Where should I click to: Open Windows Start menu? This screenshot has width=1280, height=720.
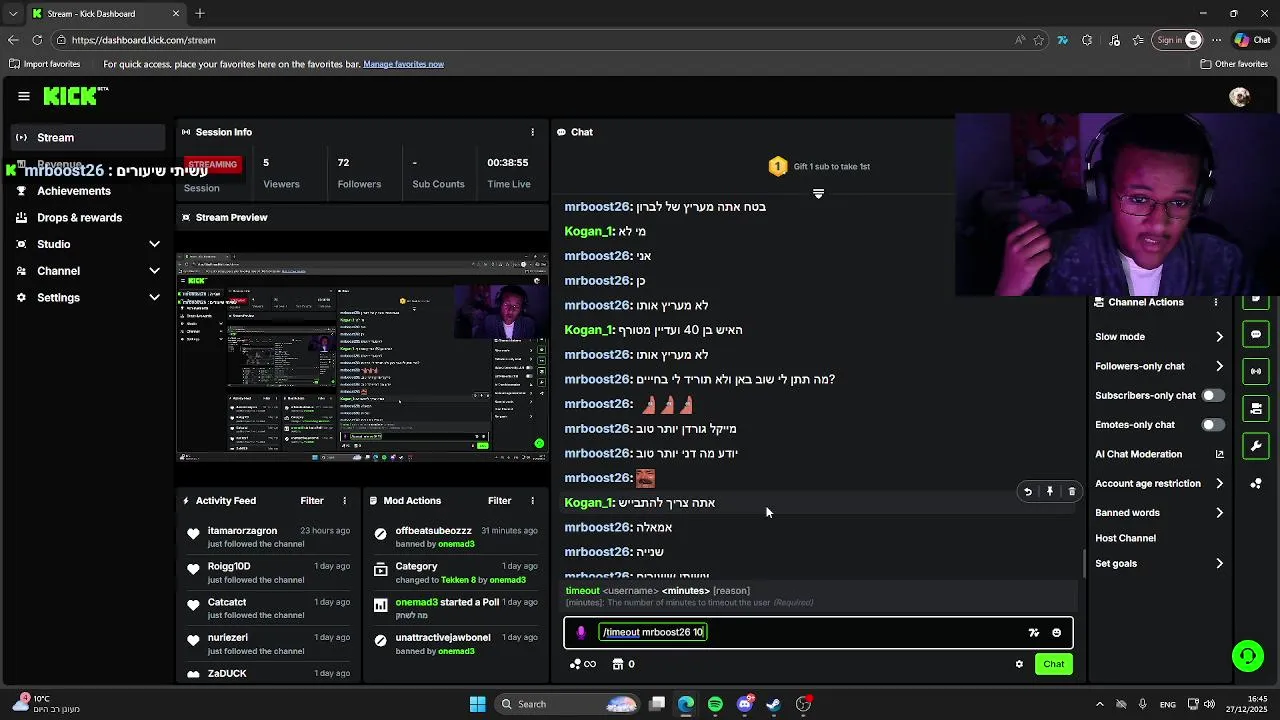pos(477,704)
